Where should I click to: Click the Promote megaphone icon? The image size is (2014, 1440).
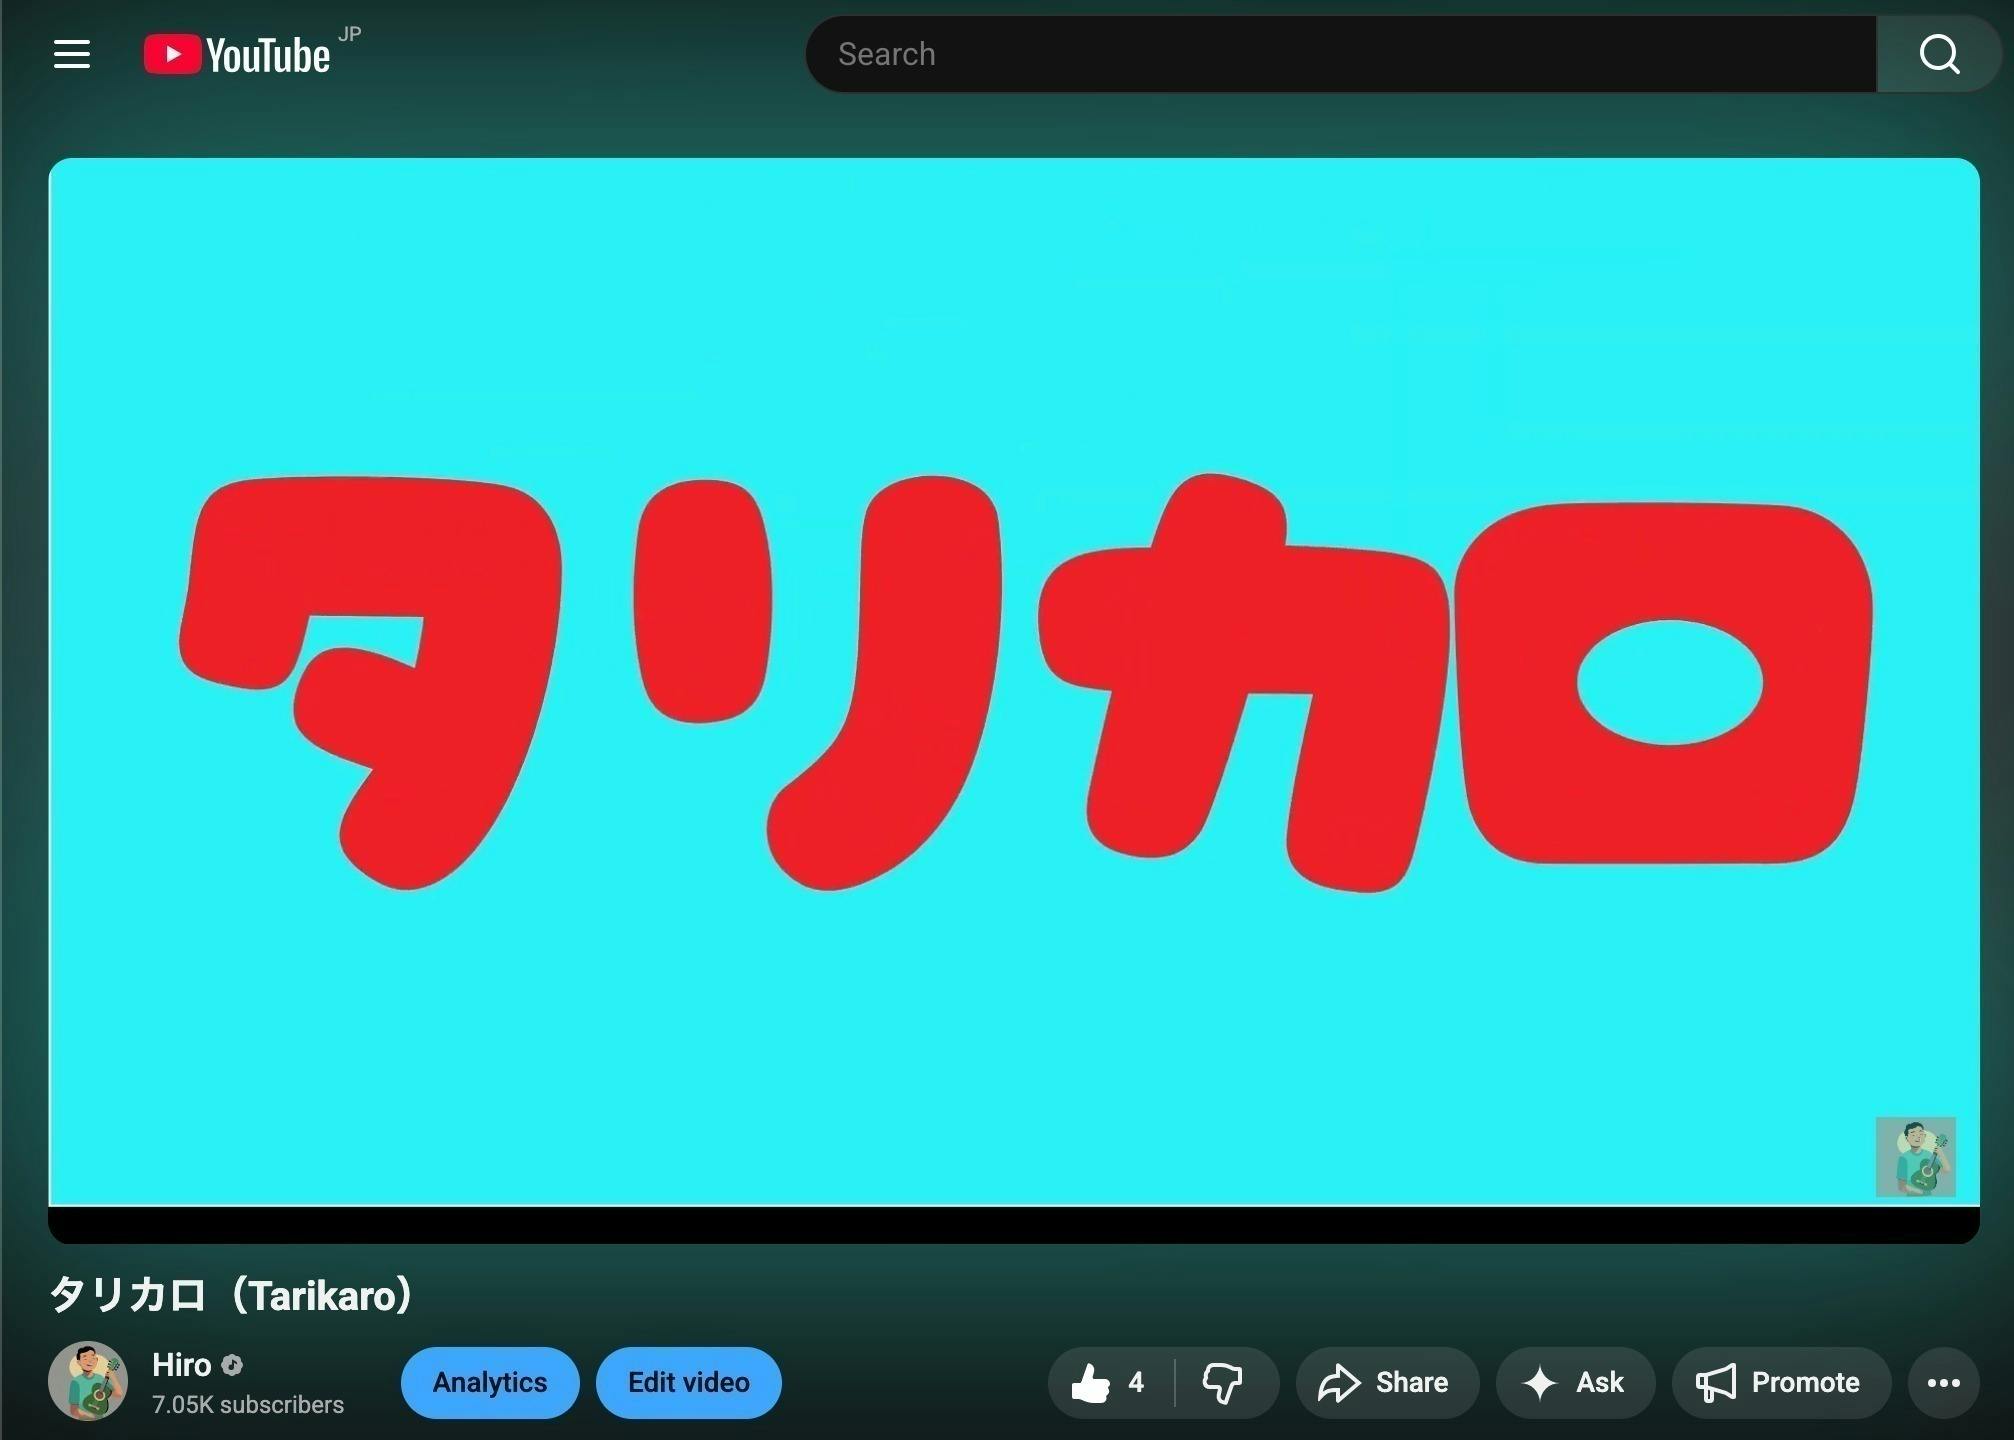click(1716, 1382)
